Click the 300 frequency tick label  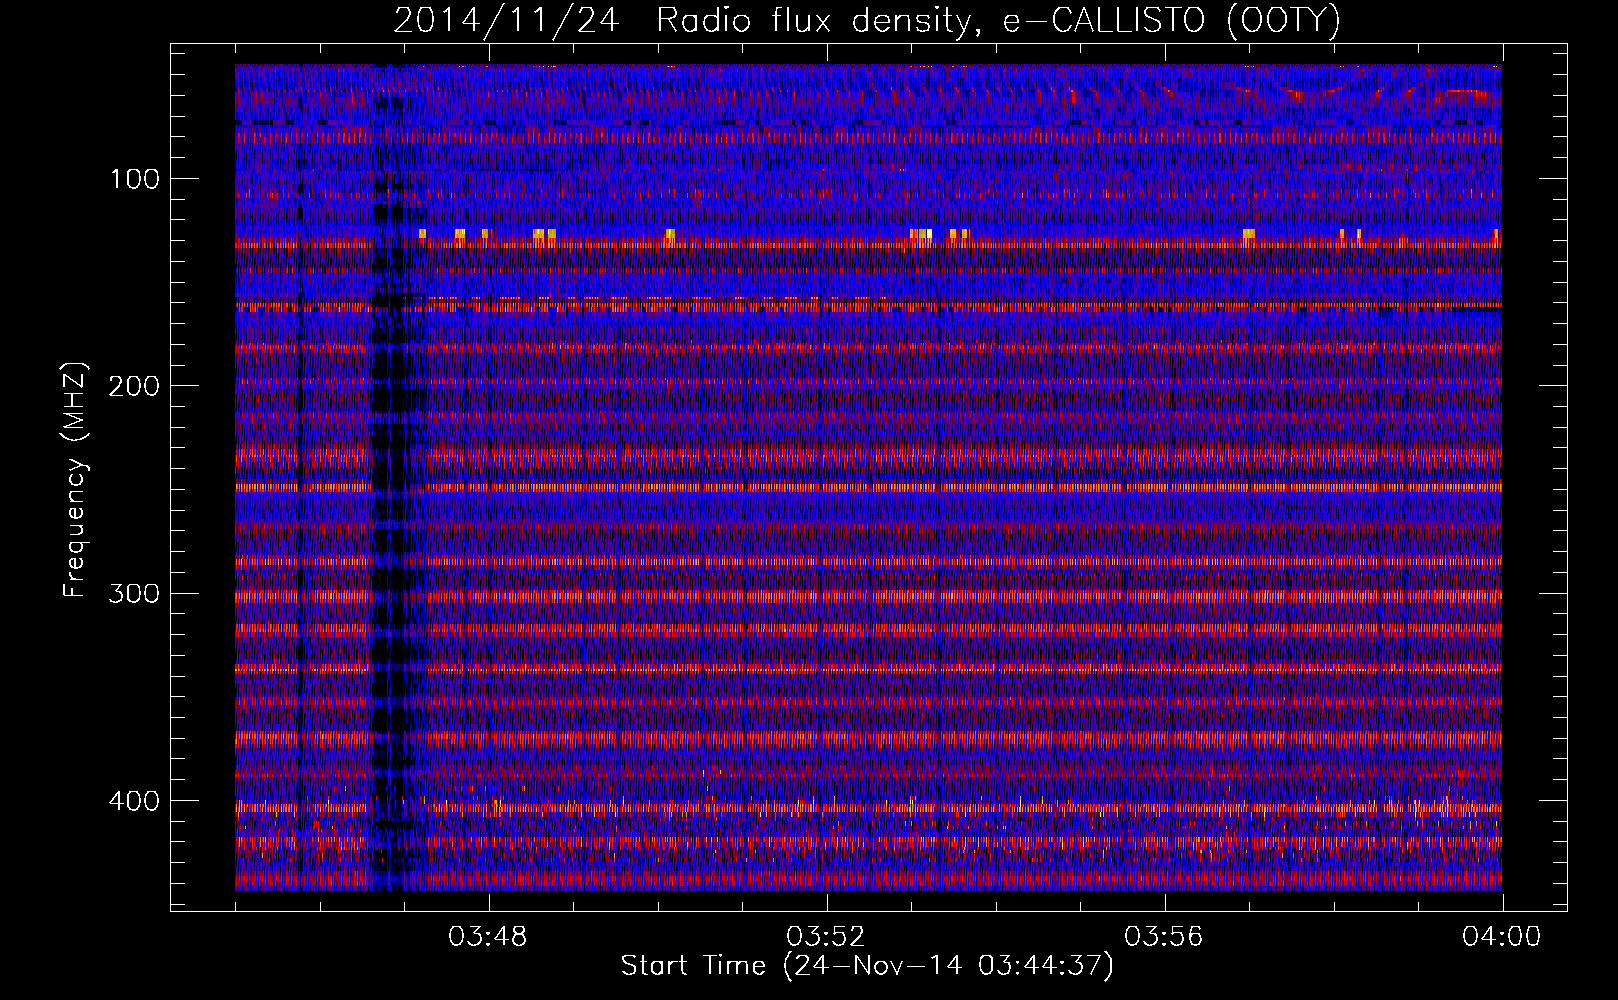[135, 593]
